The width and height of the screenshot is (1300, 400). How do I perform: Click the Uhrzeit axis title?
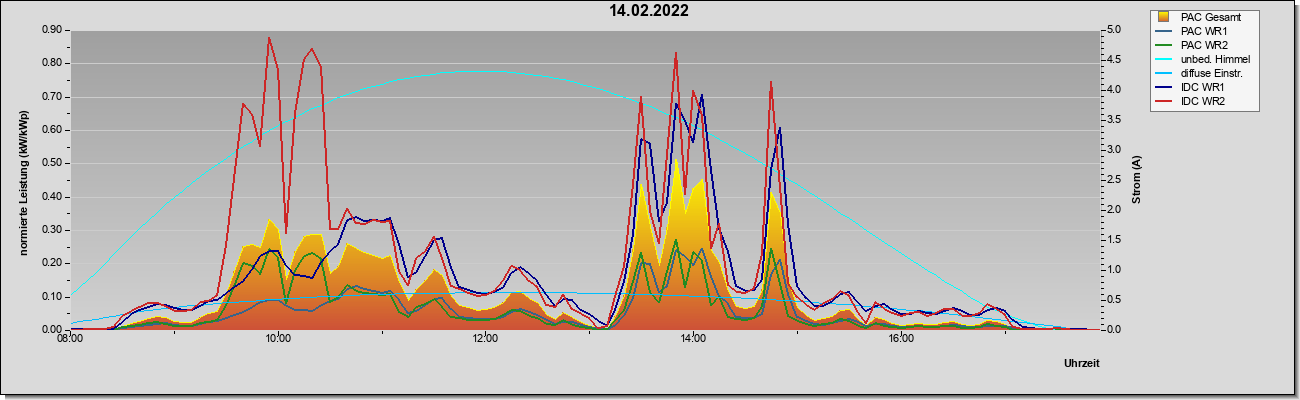[1081, 363]
